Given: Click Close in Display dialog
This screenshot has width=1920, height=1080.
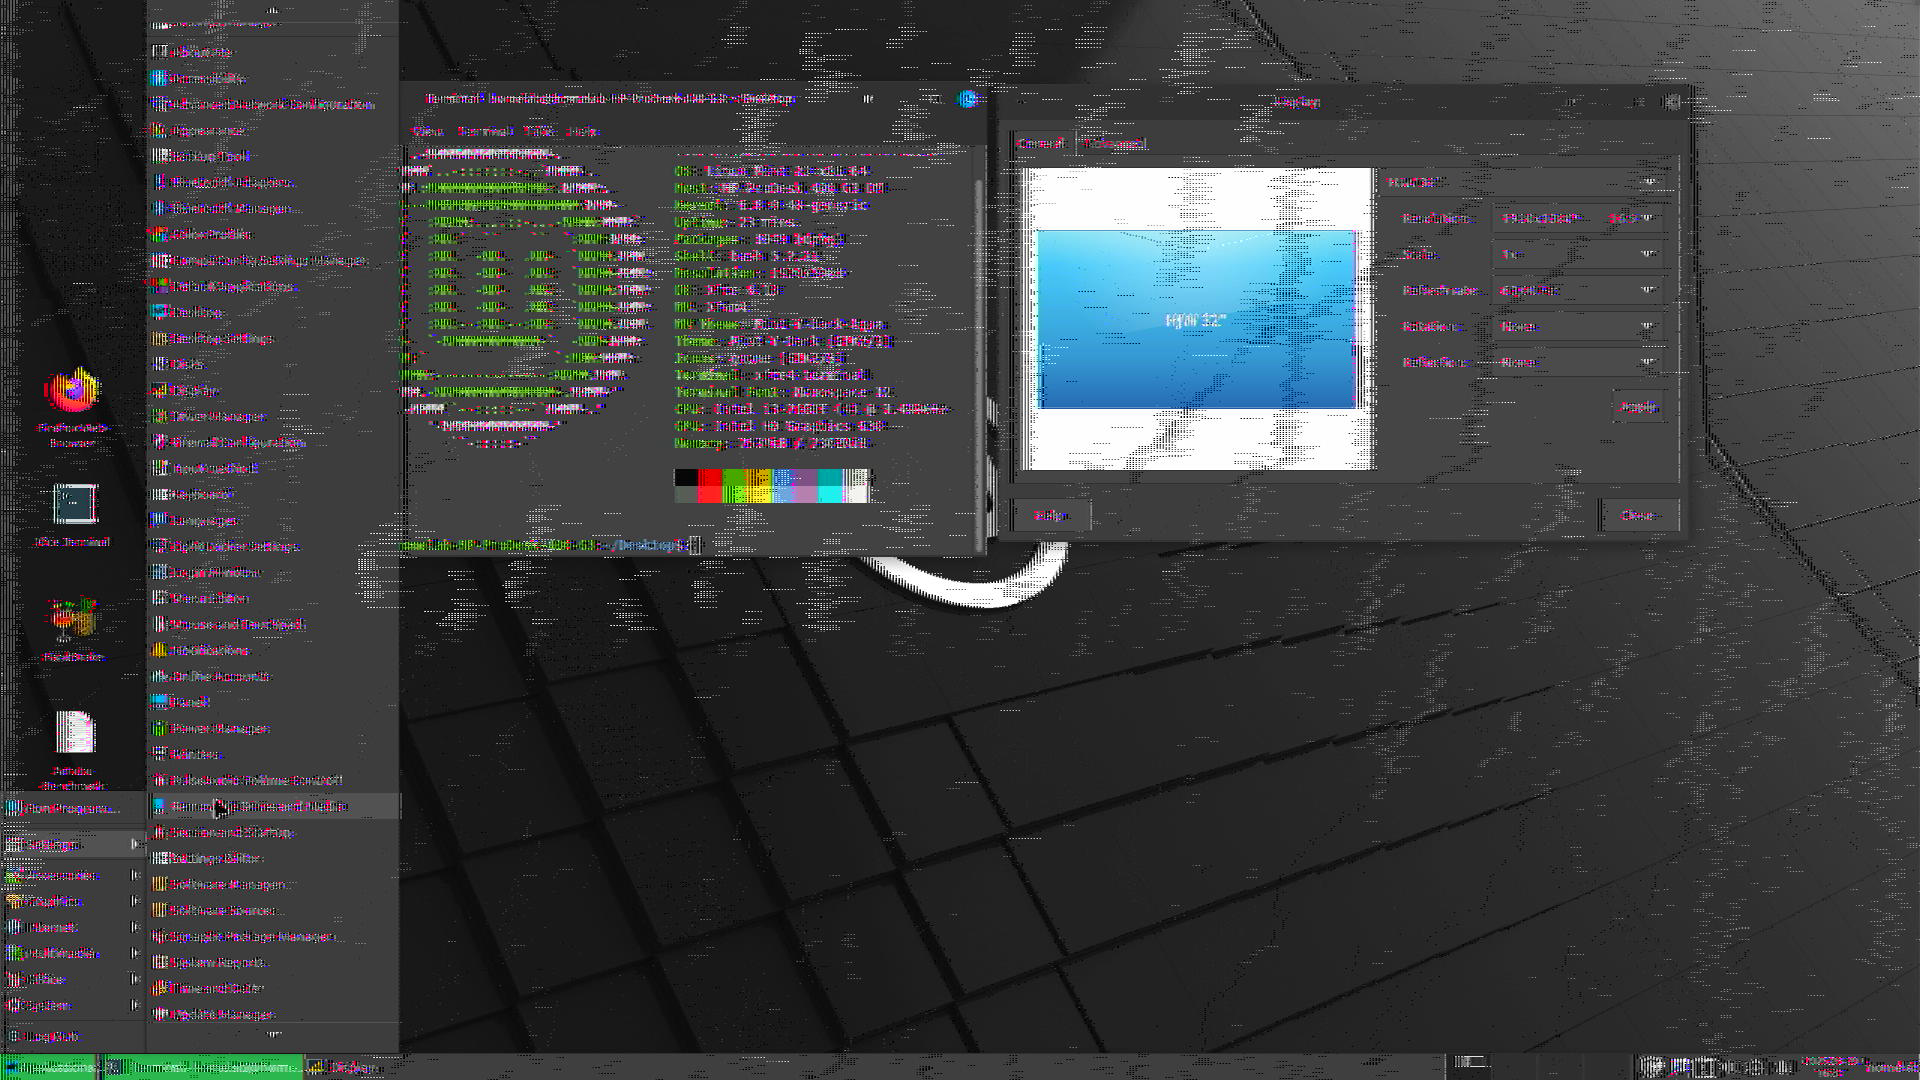Looking at the screenshot, I should 1638,515.
